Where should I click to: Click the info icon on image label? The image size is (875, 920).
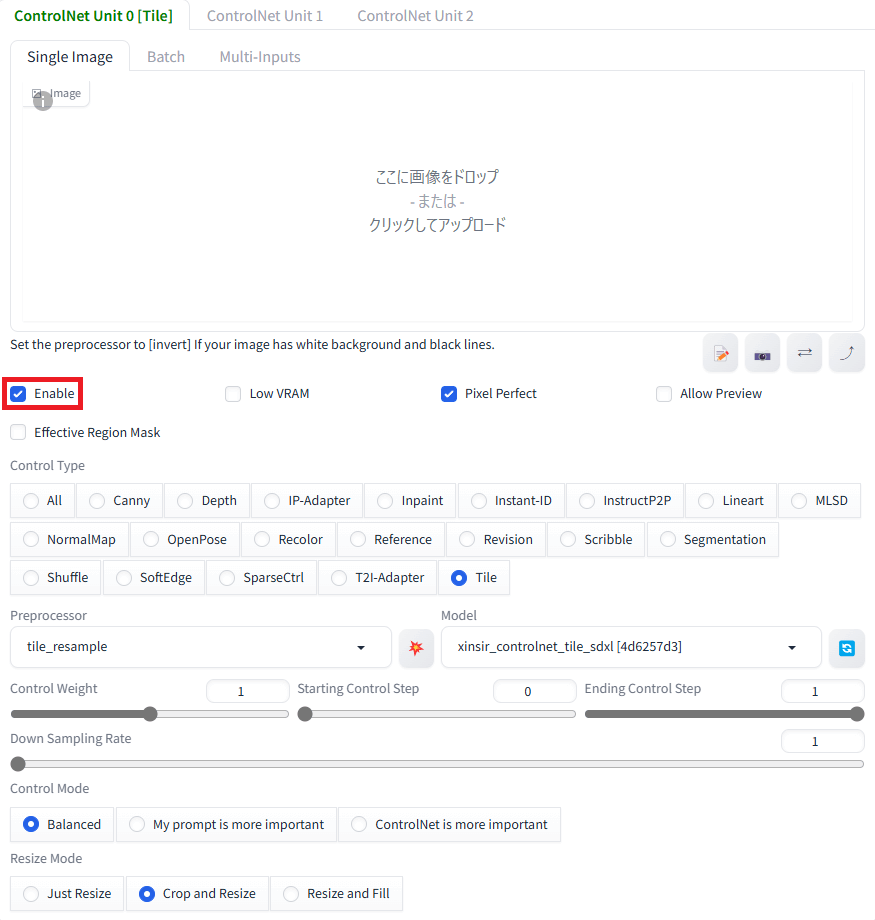pyautogui.click(x=43, y=102)
